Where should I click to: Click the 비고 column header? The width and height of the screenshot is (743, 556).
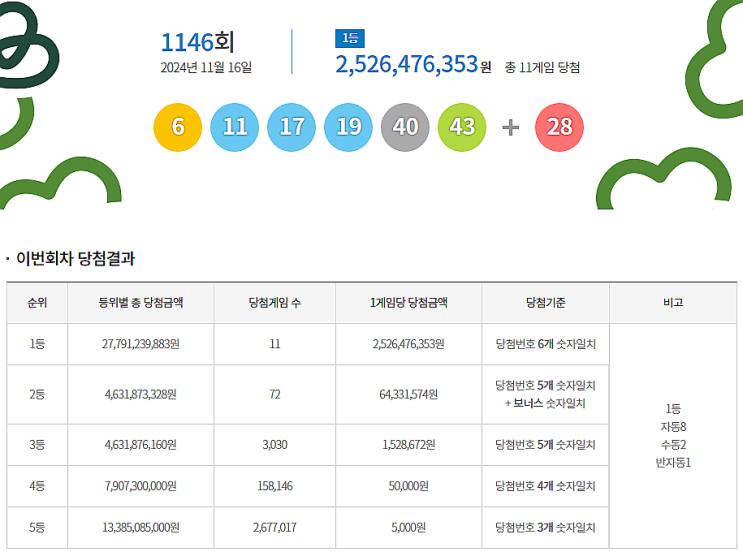point(673,302)
